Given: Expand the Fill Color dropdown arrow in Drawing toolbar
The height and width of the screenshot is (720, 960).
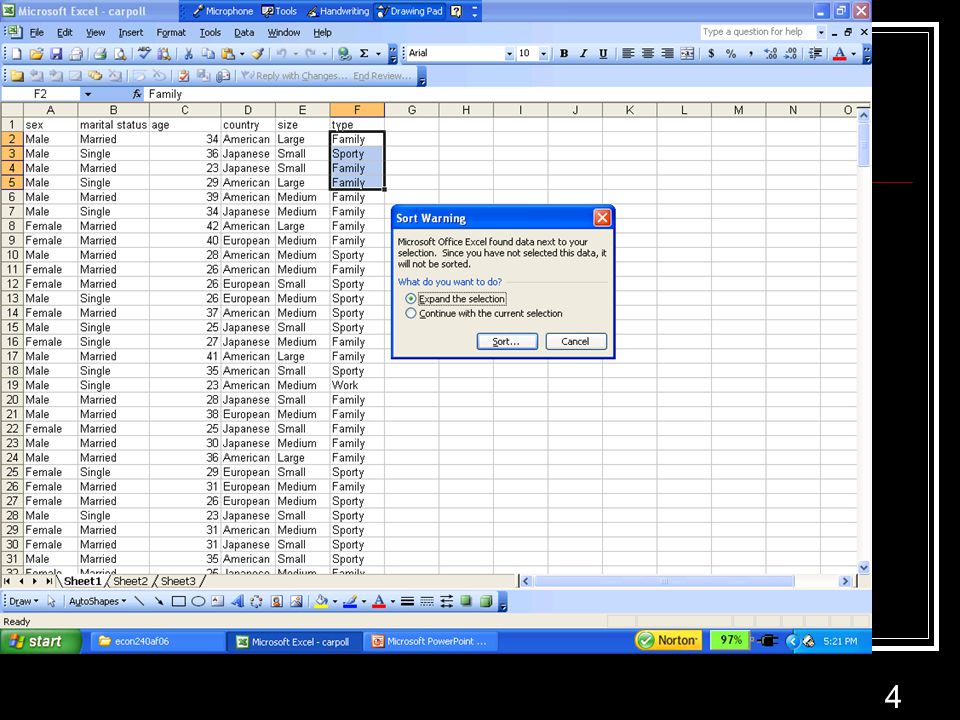Looking at the screenshot, I should (334, 601).
